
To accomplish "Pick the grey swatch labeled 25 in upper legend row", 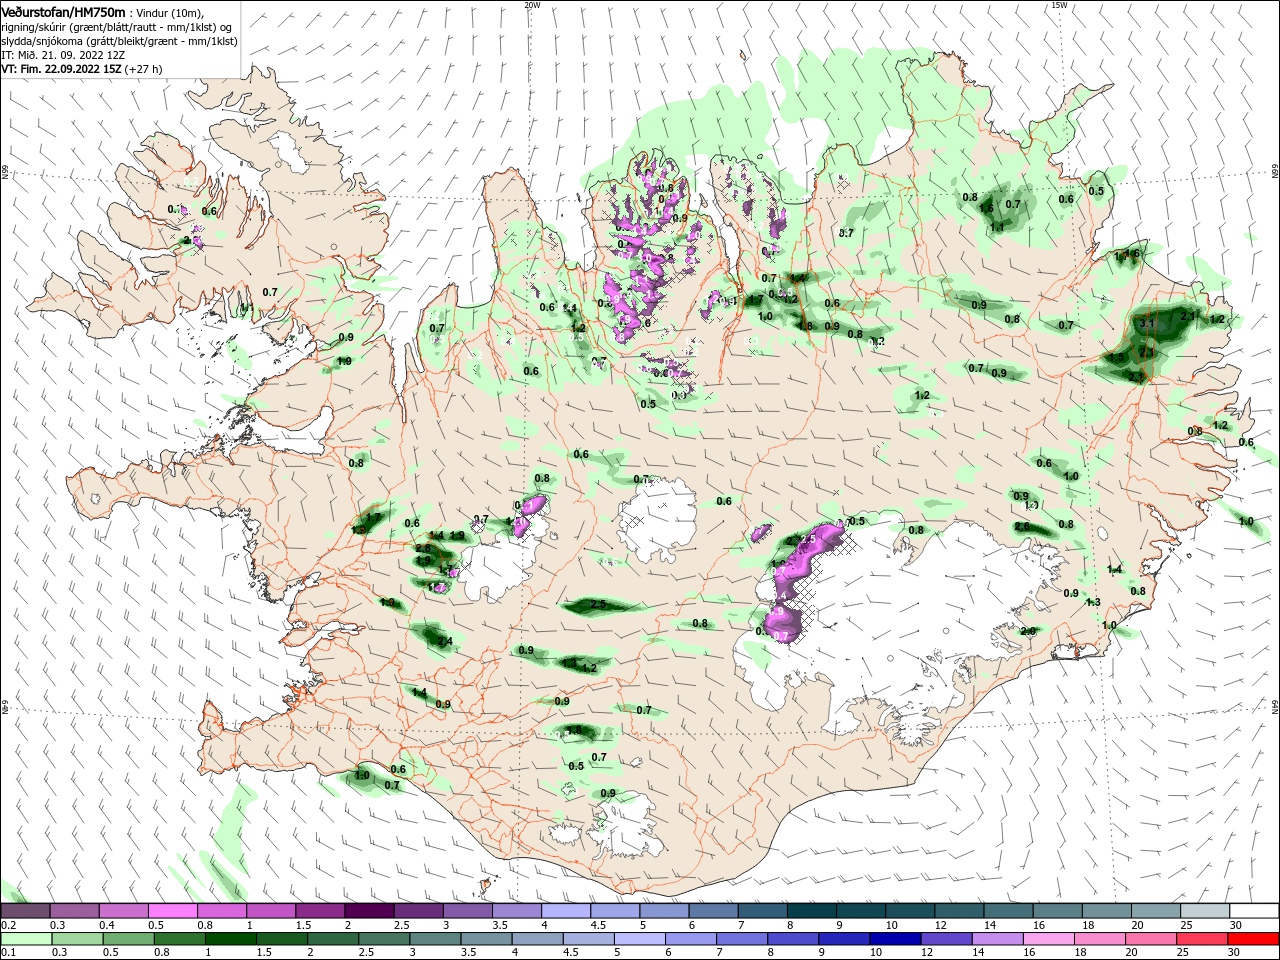I will pos(1204,911).
